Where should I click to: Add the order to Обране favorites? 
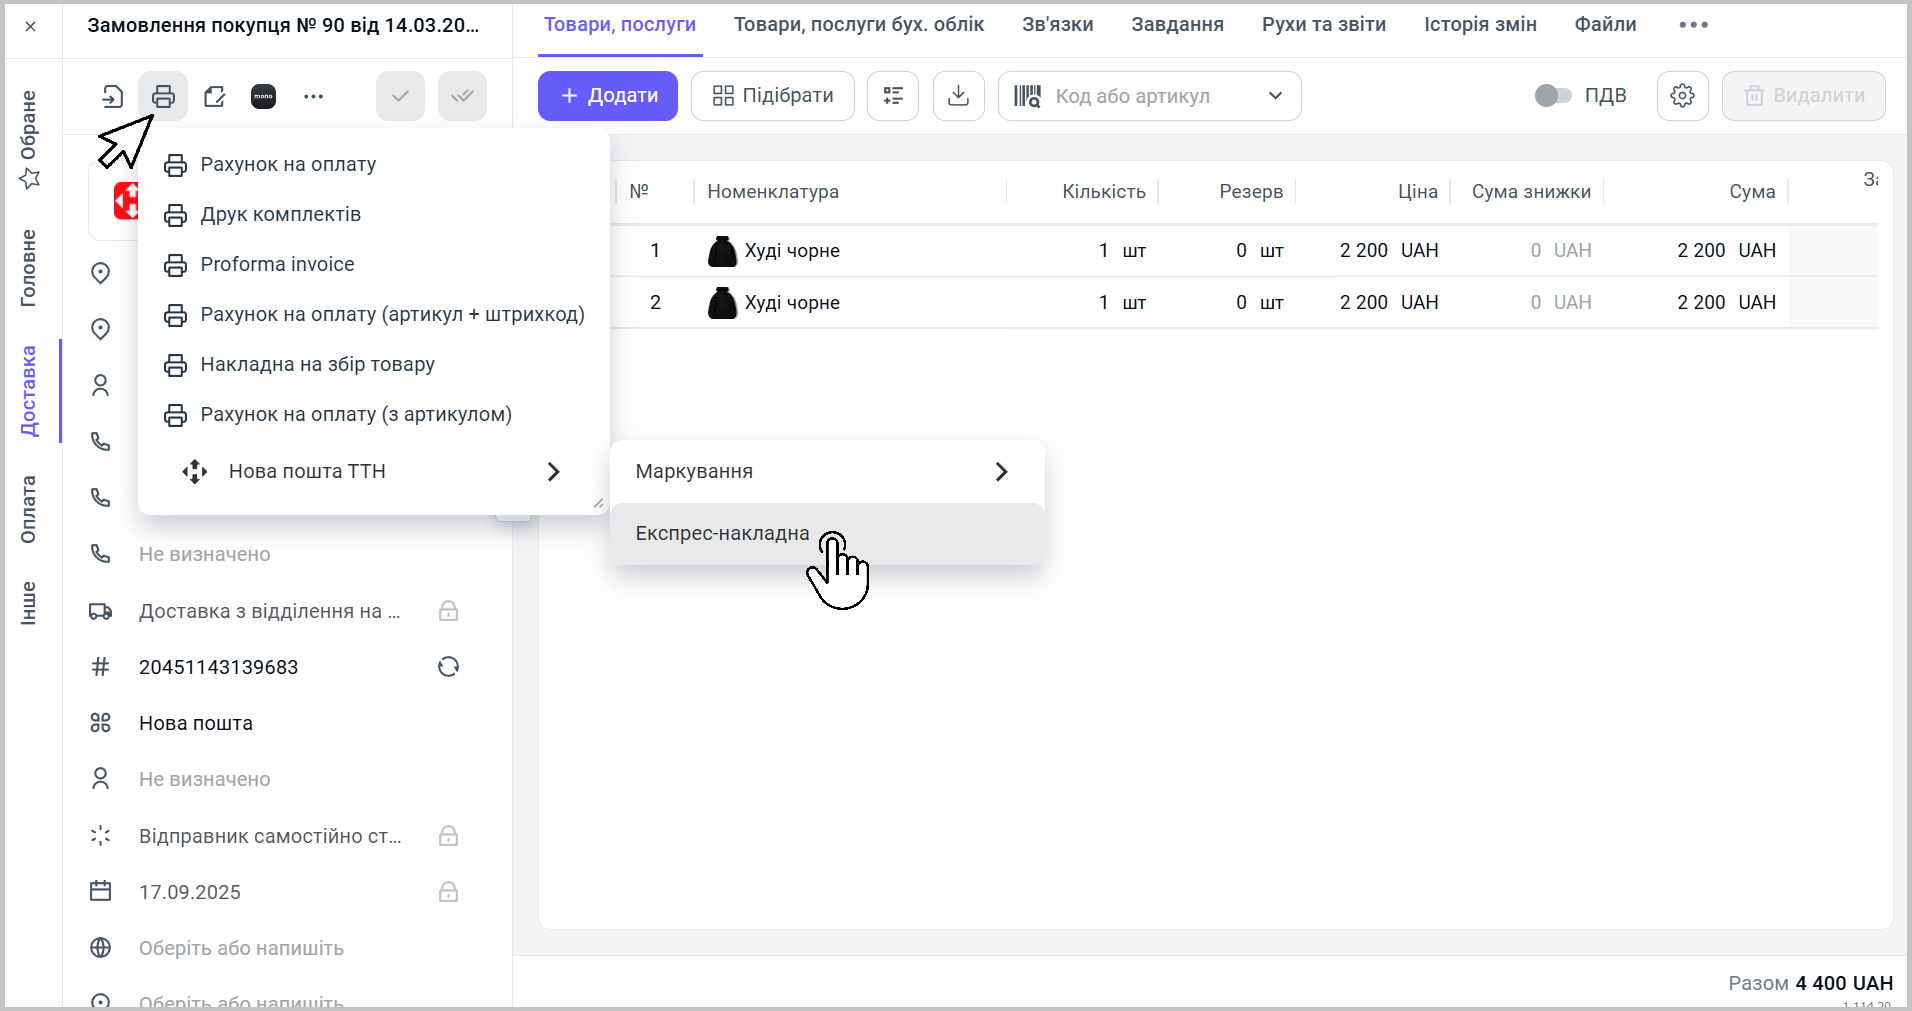[30, 140]
